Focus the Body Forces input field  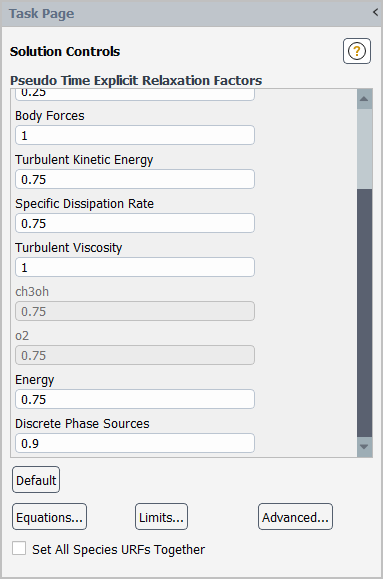(x=135, y=135)
